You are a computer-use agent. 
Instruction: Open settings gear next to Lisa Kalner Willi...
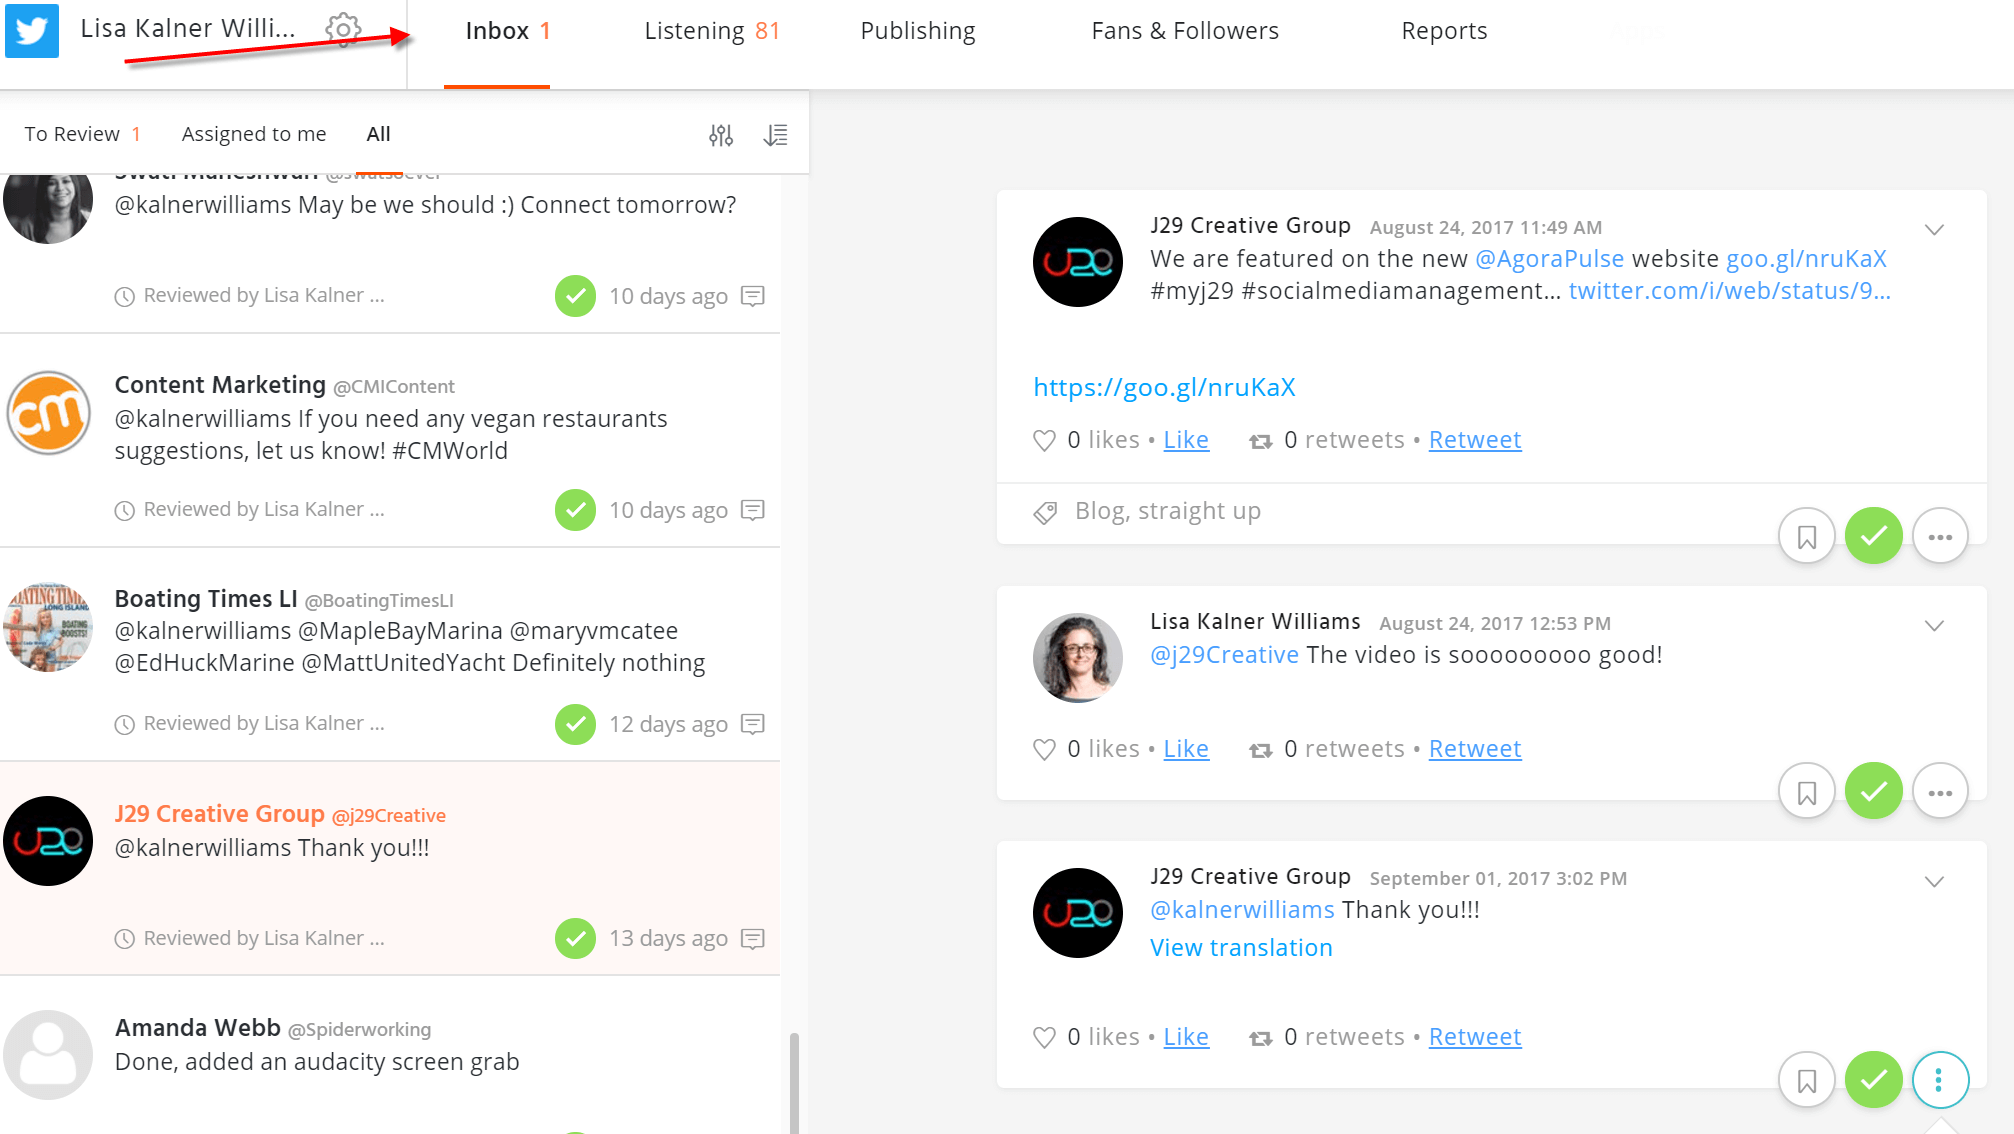(343, 30)
